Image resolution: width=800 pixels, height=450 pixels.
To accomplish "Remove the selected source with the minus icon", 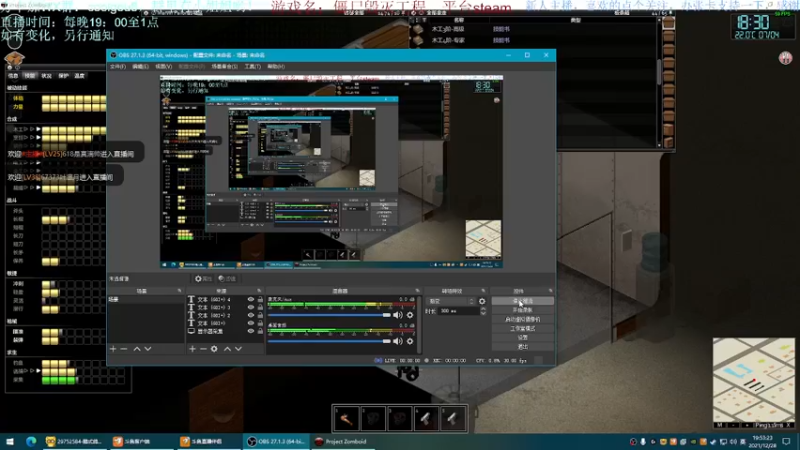I will pyautogui.click(x=203, y=349).
